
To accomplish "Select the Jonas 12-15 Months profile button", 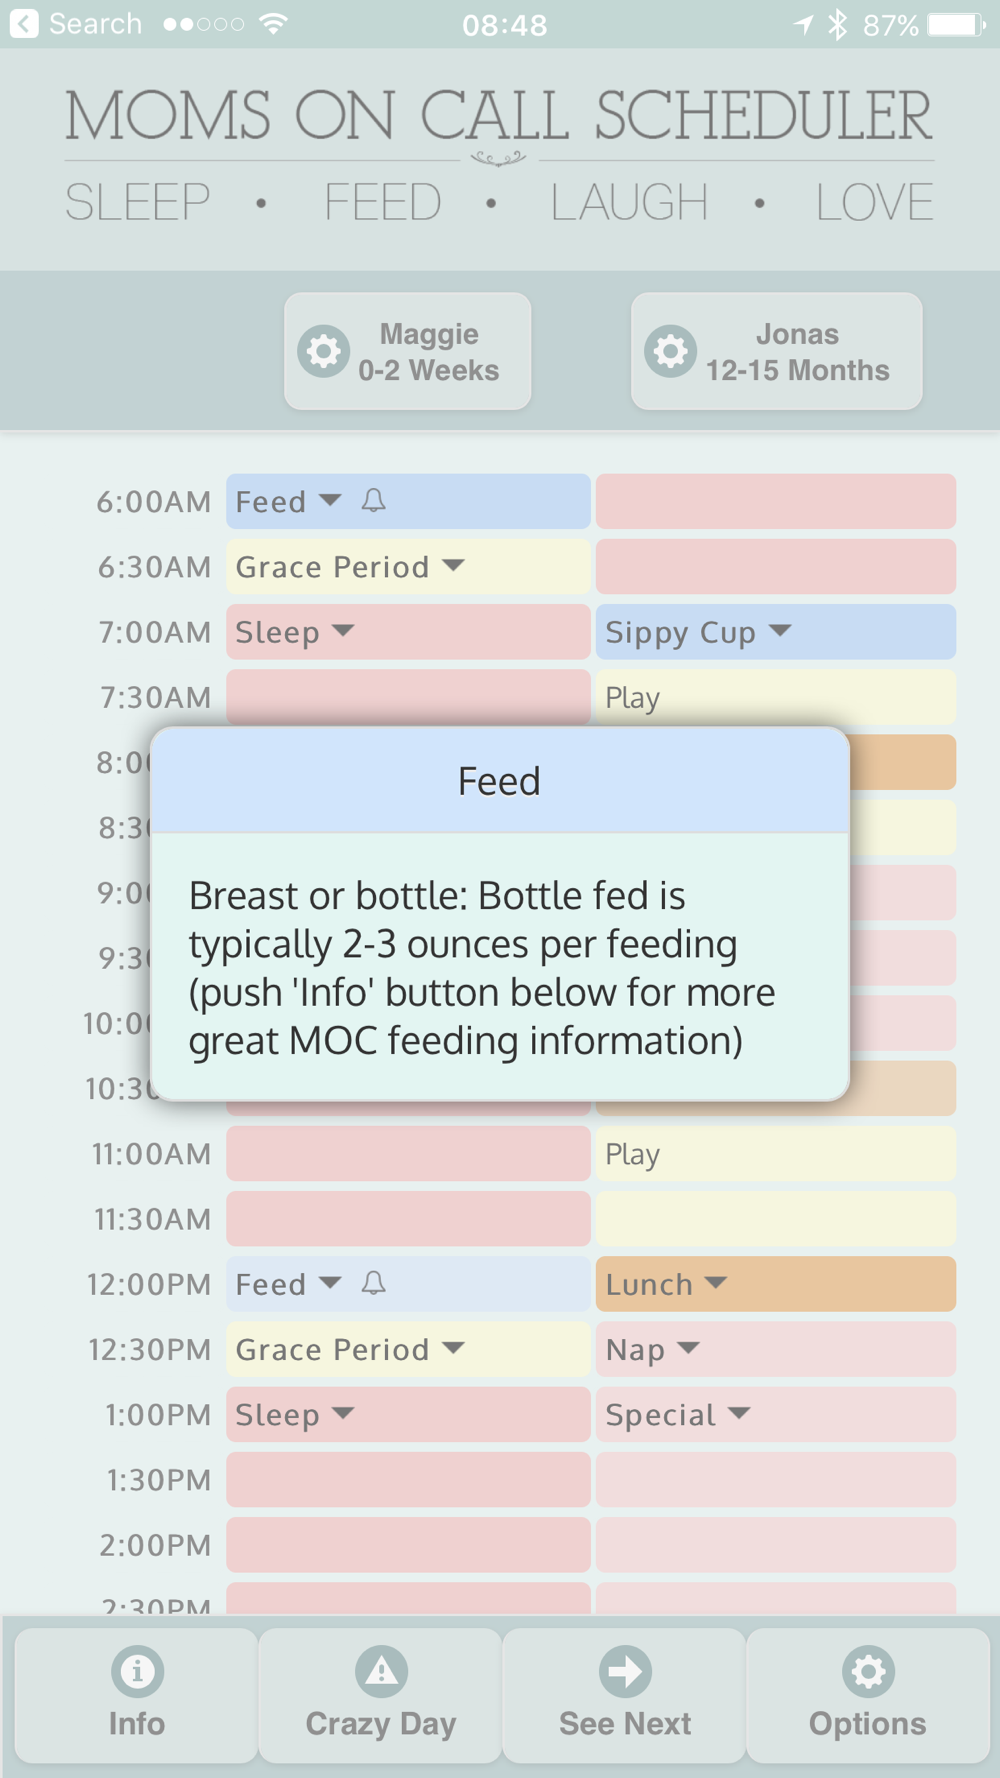I will (777, 351).
